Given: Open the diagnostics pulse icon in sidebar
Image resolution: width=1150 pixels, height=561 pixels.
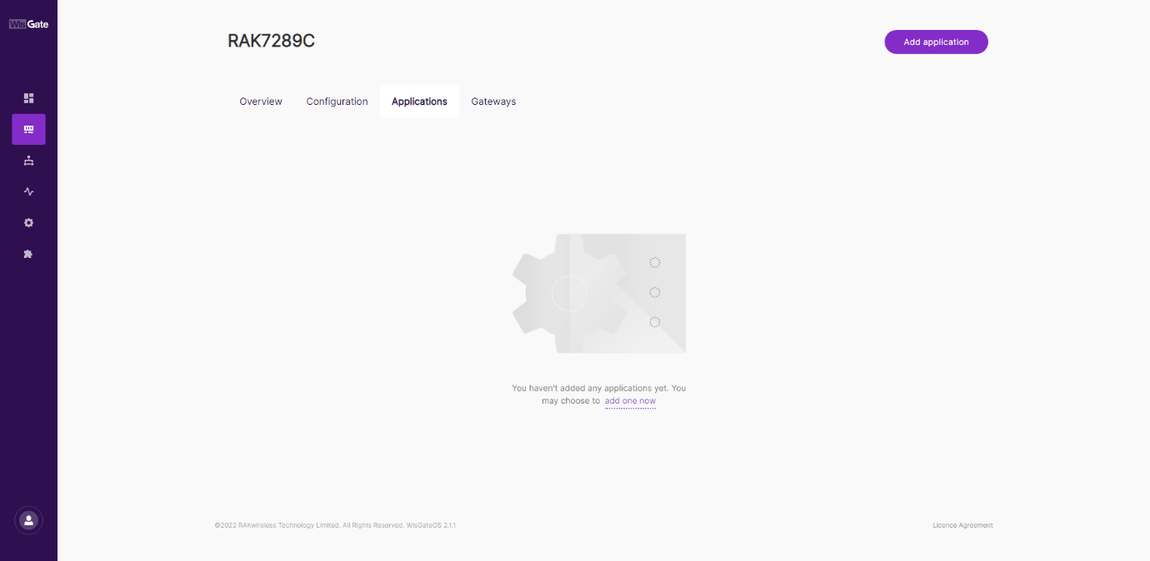Looking at the screenshot, I should [29, 192].
